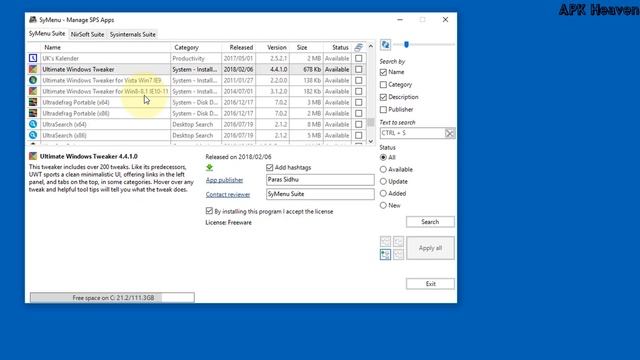Click the Exit button
This screenshot has width=640, height=360.
tap(430, 284)
